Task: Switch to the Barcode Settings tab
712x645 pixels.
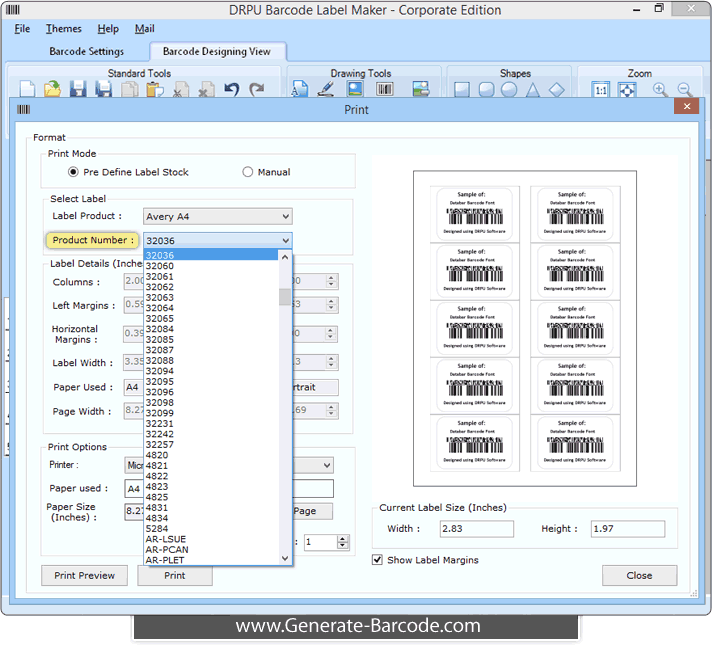Action: pos(86,51)
